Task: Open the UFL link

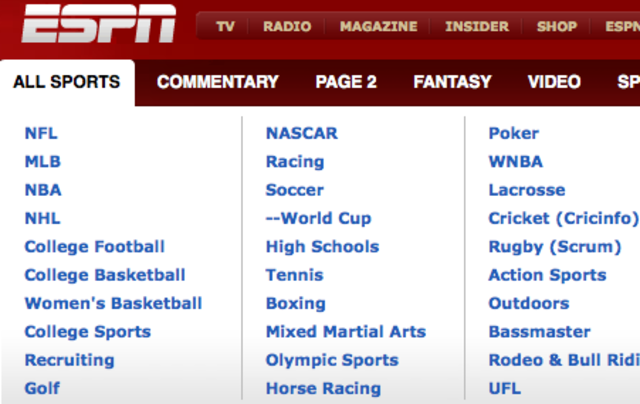Action: (505, 388)
